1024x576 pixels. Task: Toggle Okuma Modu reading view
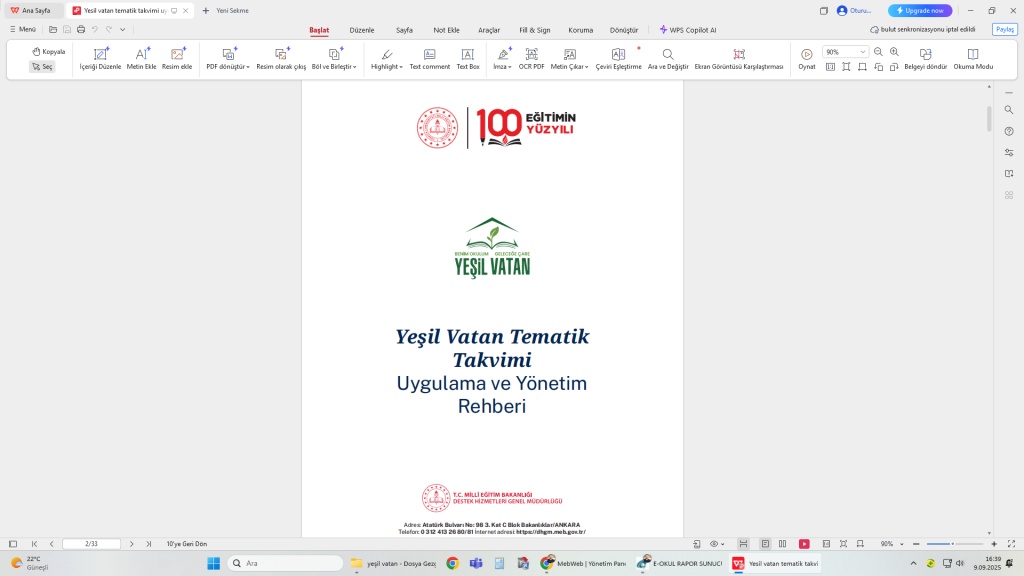(973, 54)
